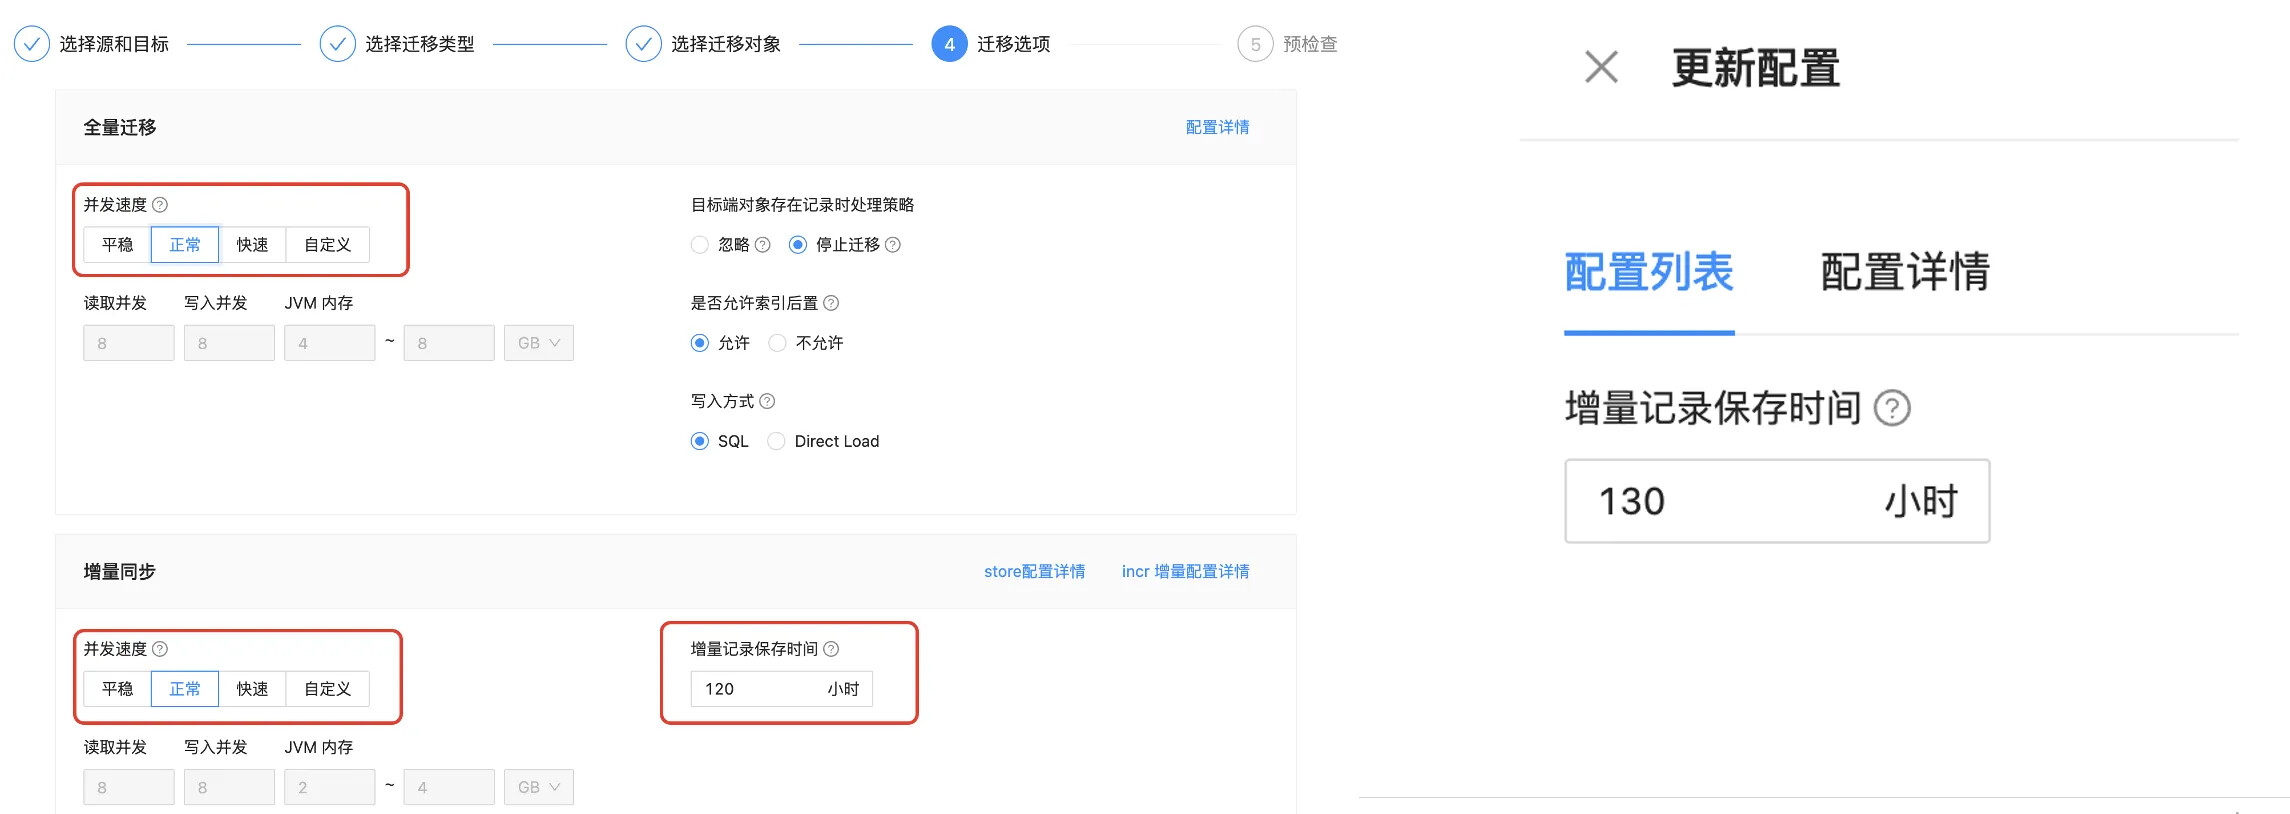The image size is (2290, 814).
Task: Select 停止迁移 radio button
Action: pos(798,245)
